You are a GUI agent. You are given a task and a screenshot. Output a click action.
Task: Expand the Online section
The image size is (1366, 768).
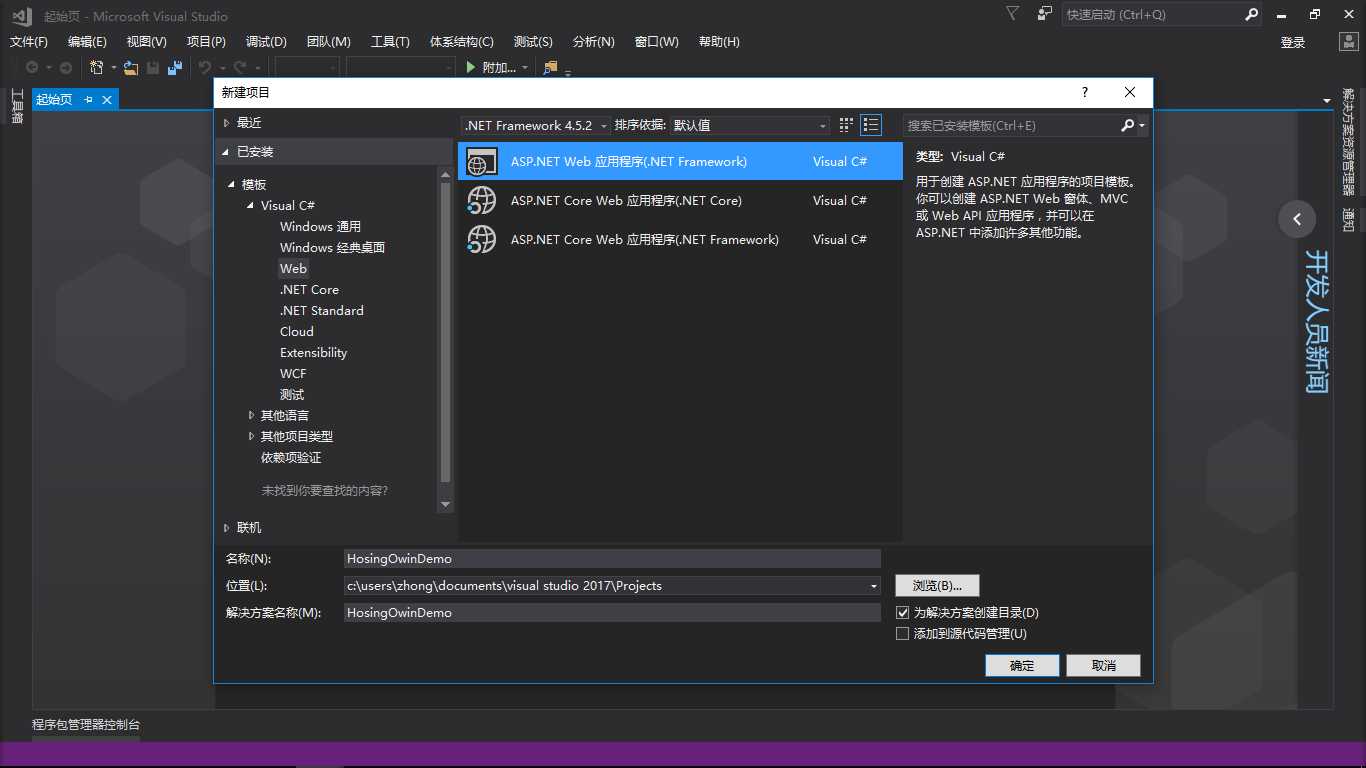click(x=227, y=528)
